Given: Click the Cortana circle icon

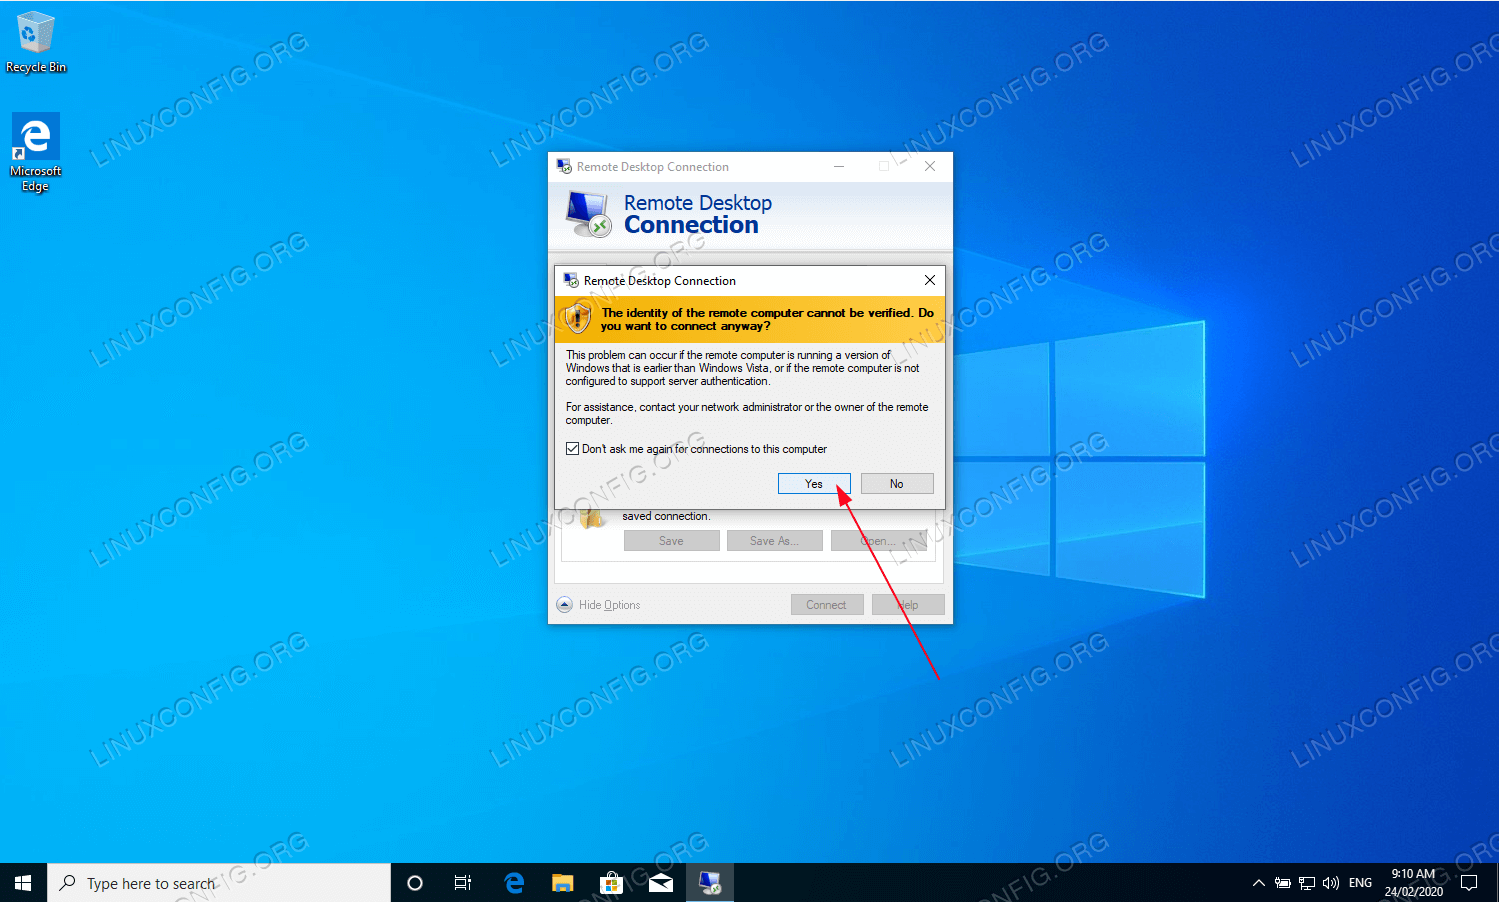Looking at the screenshot, I should click(x=415, y=883).
